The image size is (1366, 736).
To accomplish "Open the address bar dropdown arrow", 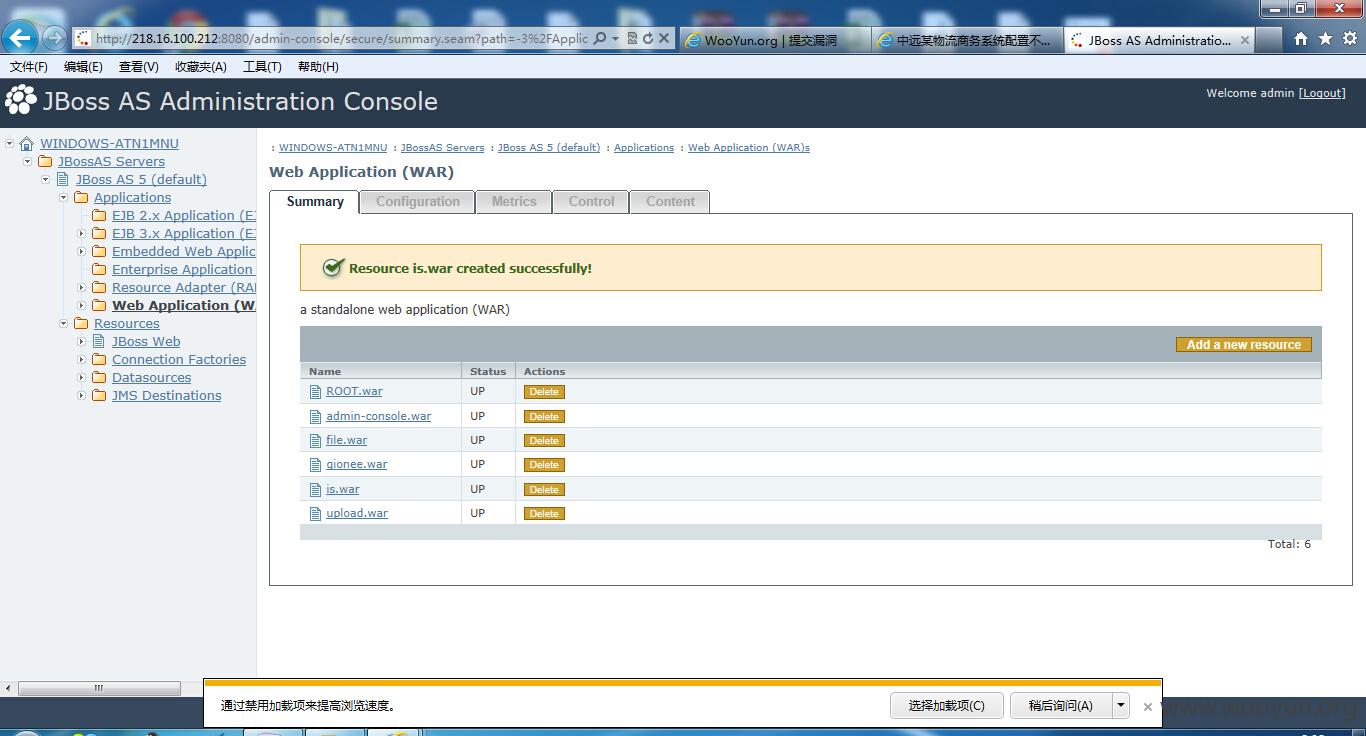I will (x=615, y=39).
